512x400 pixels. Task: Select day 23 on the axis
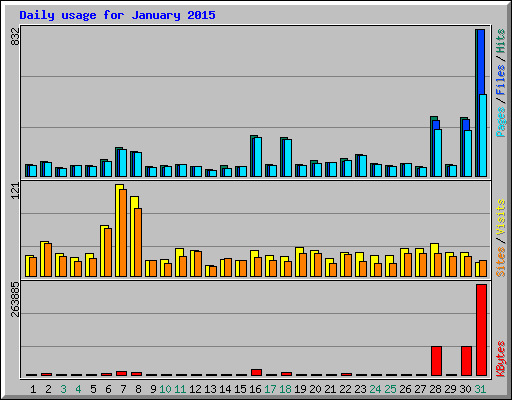pyautogui.click(x=360, y=389)
